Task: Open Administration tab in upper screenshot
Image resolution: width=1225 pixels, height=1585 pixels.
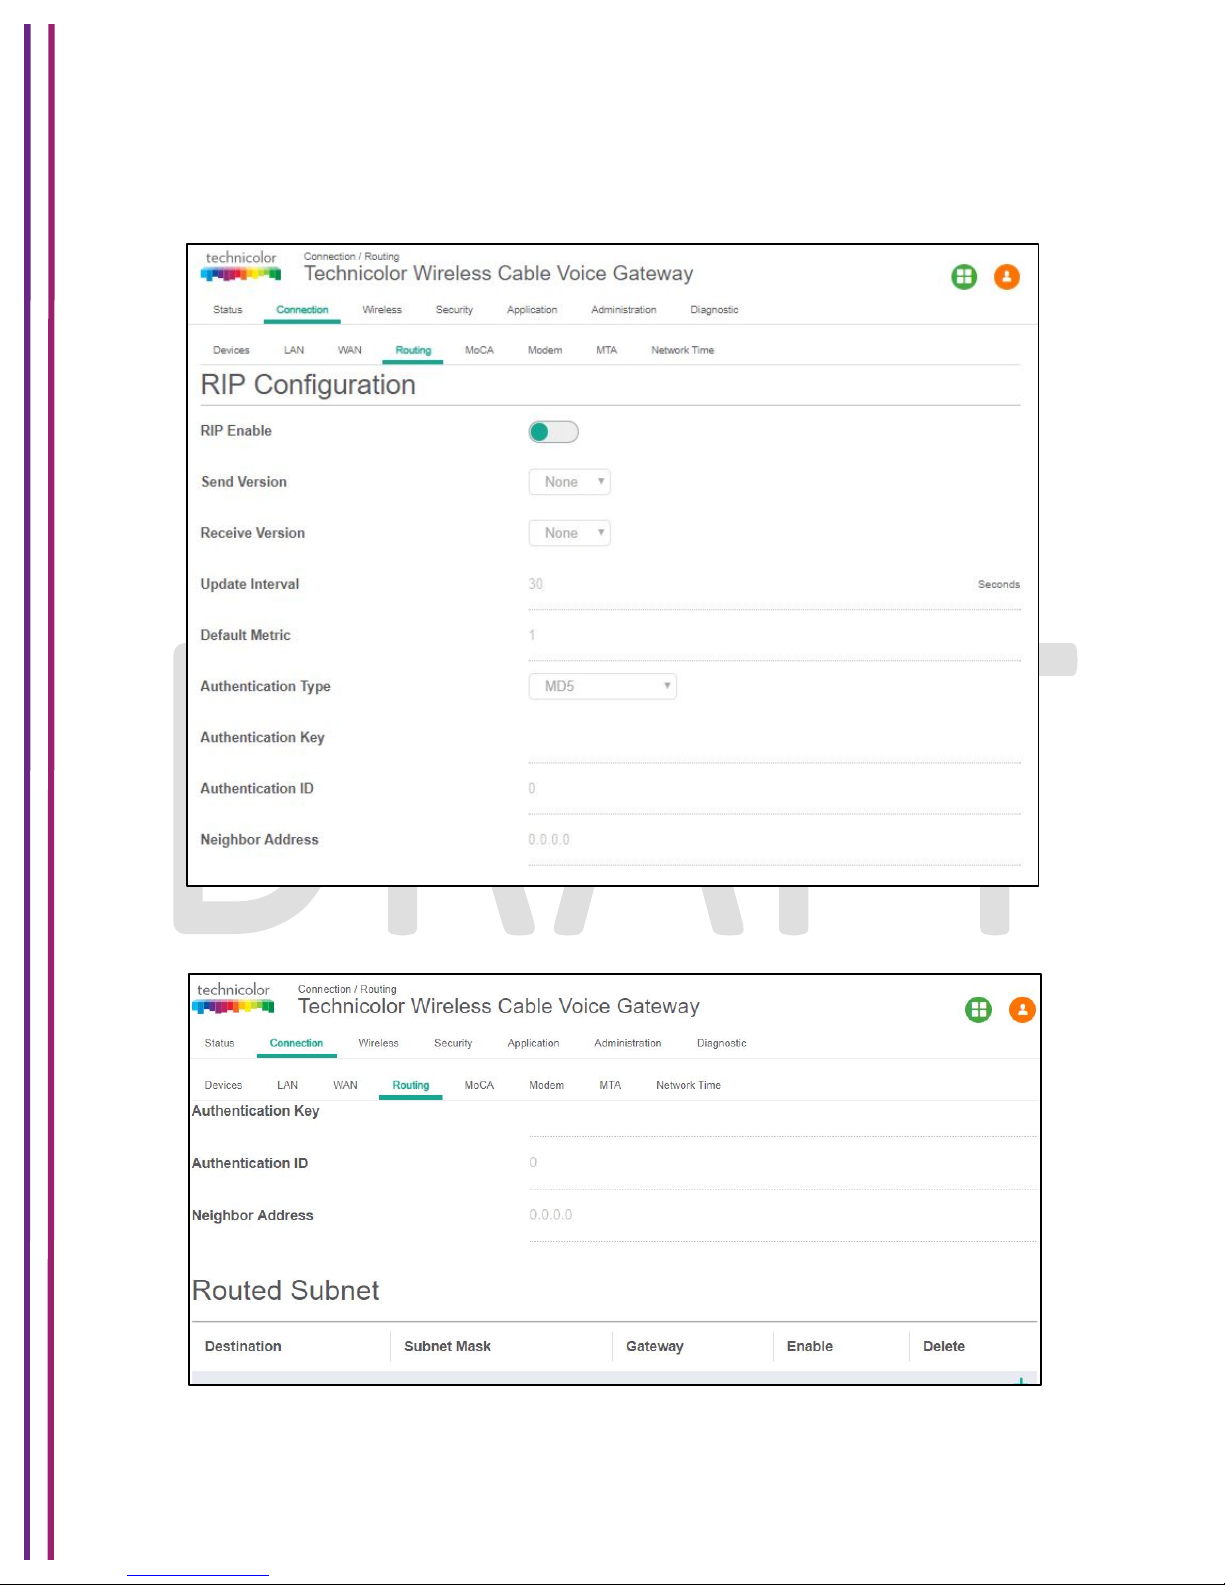Action: tap(624, 310)
